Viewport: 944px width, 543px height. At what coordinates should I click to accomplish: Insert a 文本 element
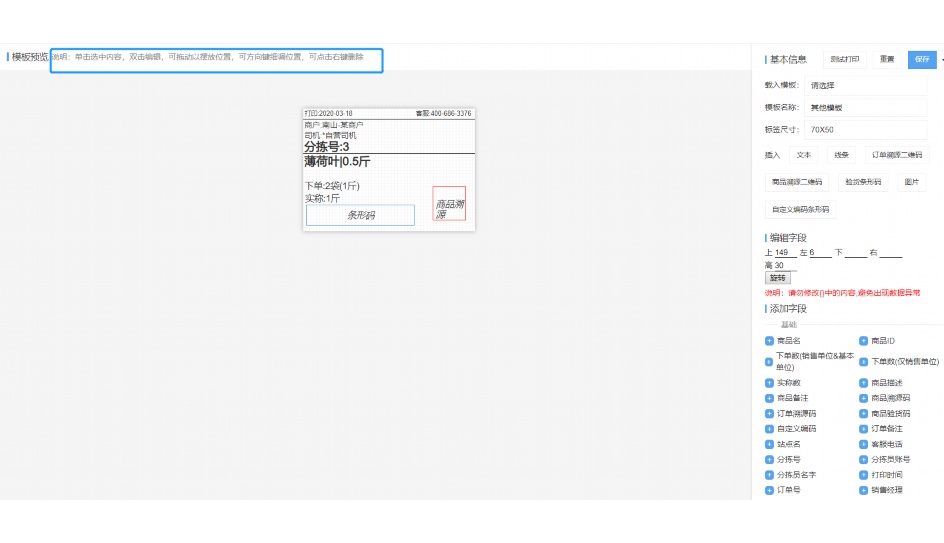point(804,155)
